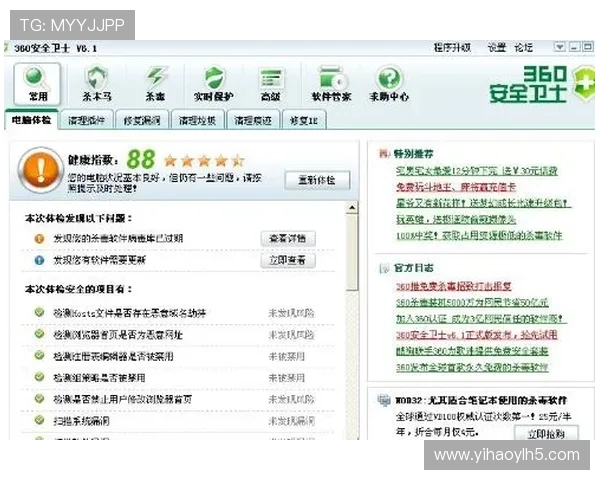Switch to the 清理插件 tab
Viewport: 600px width, 480px height.
[86, 121]
